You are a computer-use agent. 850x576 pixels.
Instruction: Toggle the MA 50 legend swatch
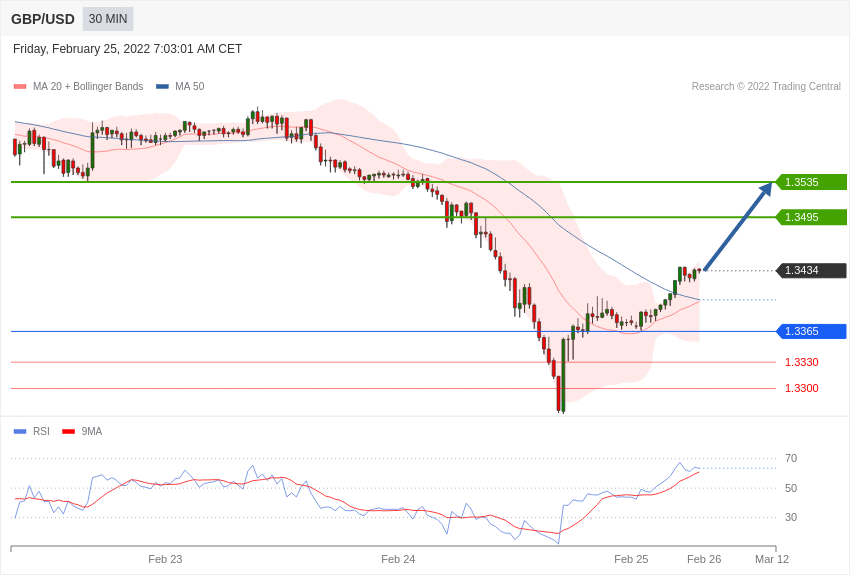tap(162, 87)
